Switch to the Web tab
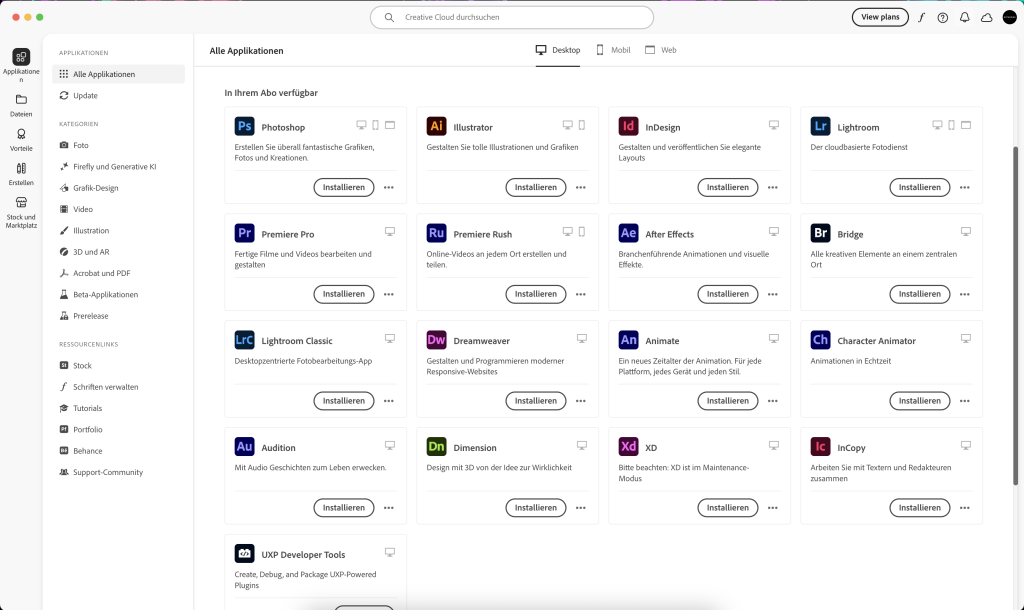Screen dimensions: 1024x610 [x=661, y=49]
